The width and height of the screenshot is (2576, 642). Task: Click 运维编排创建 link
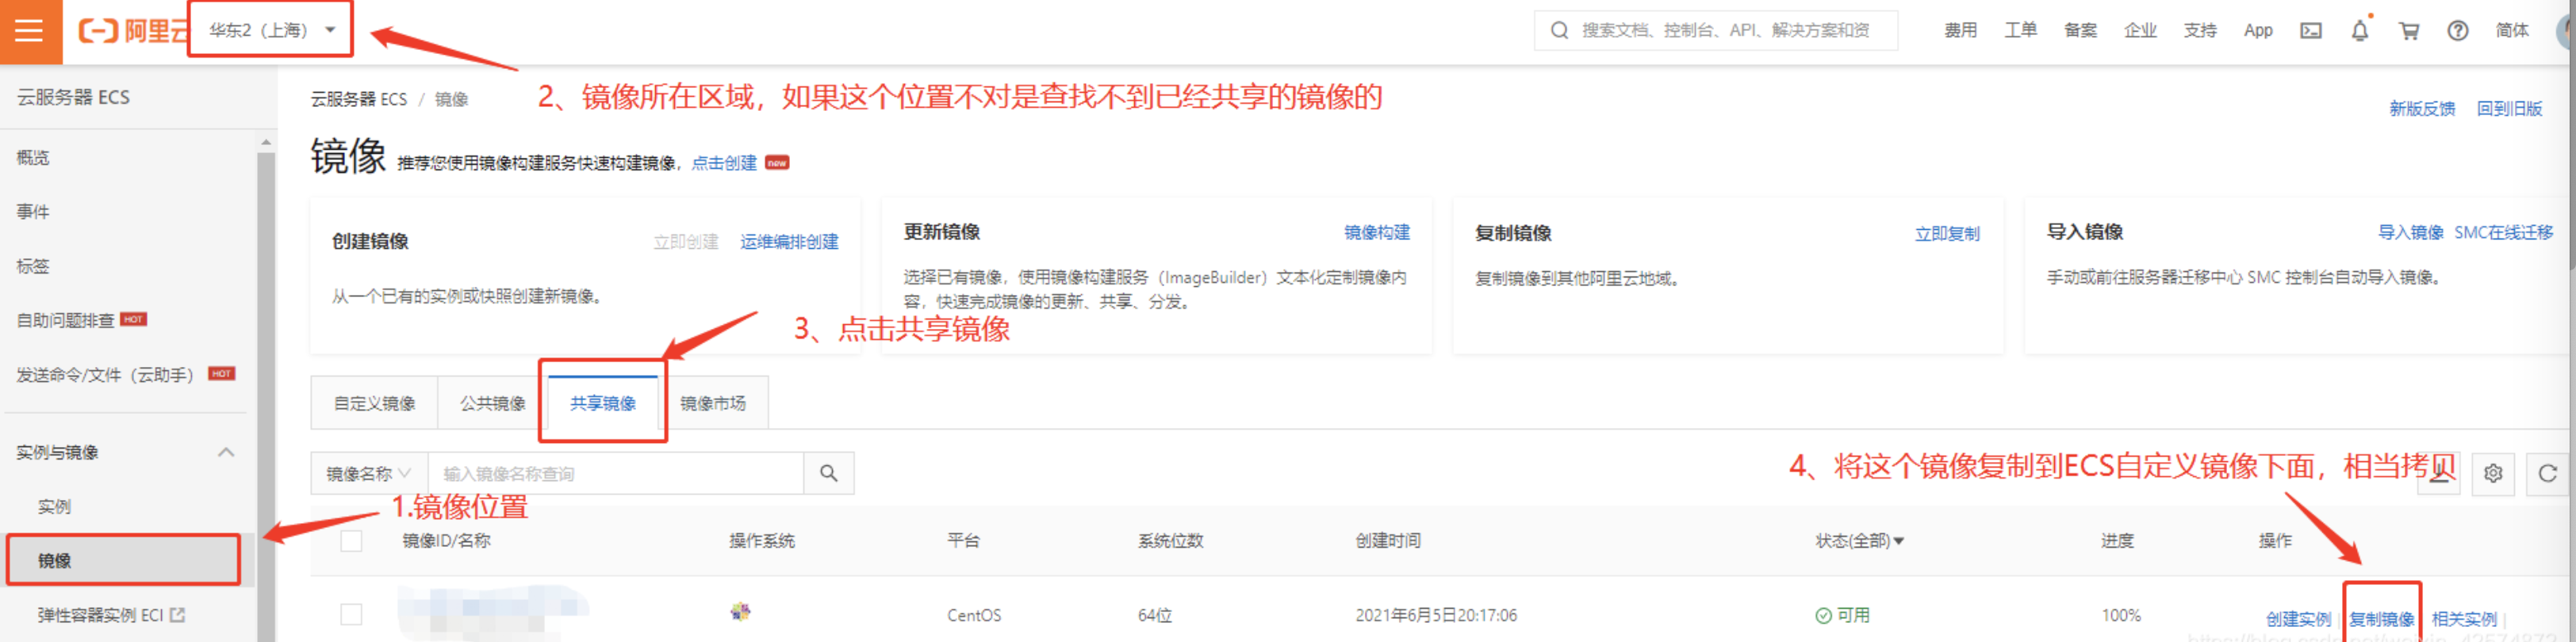pyautogui.click(x=789, y=241)
